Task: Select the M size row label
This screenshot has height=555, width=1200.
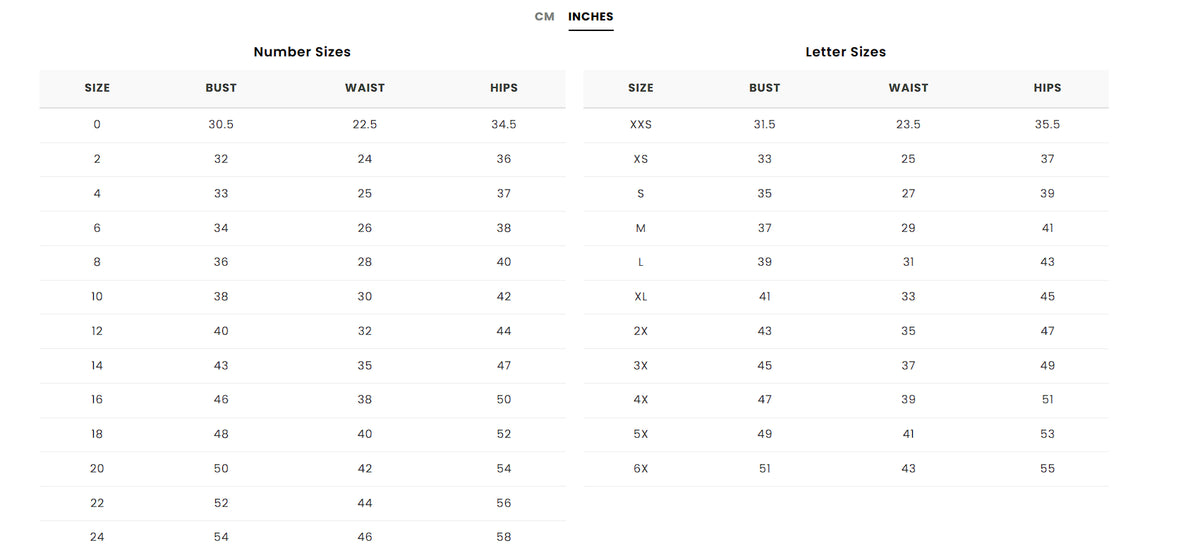Action: coord(641,228)
